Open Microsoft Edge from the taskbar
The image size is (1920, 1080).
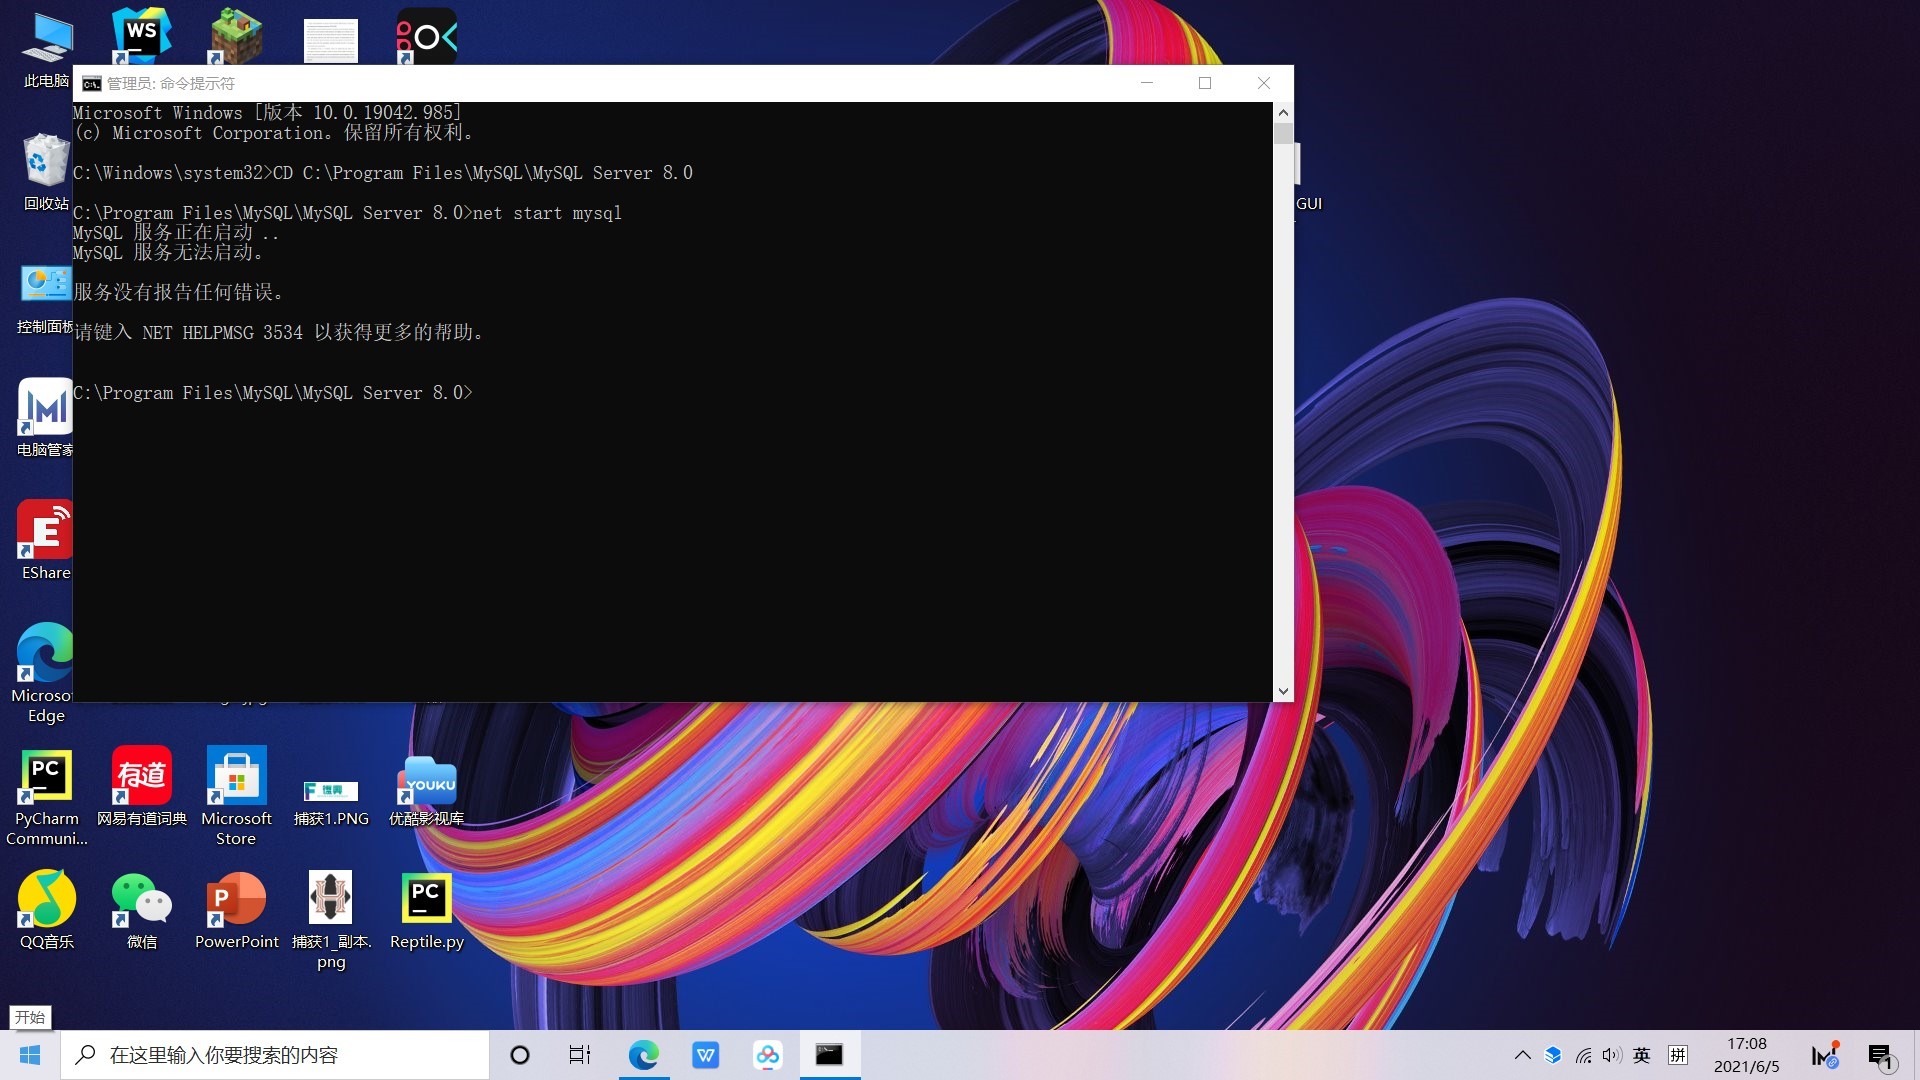643,1055
